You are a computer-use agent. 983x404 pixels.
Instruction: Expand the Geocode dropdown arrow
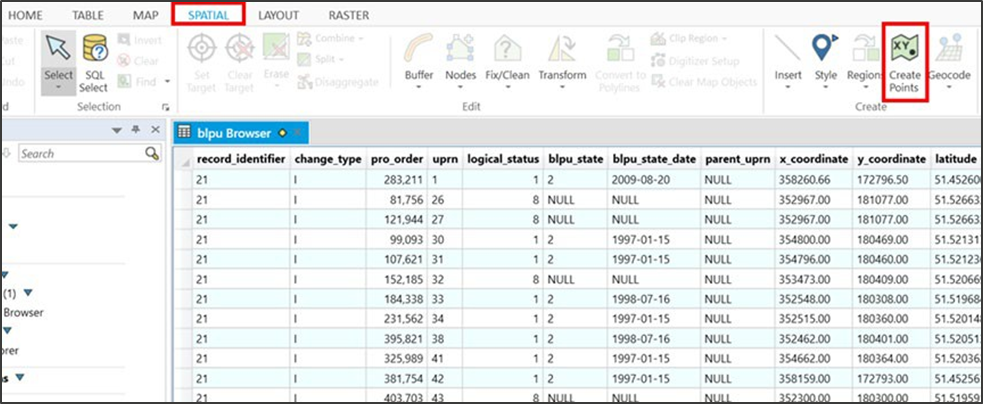[949, 88]
